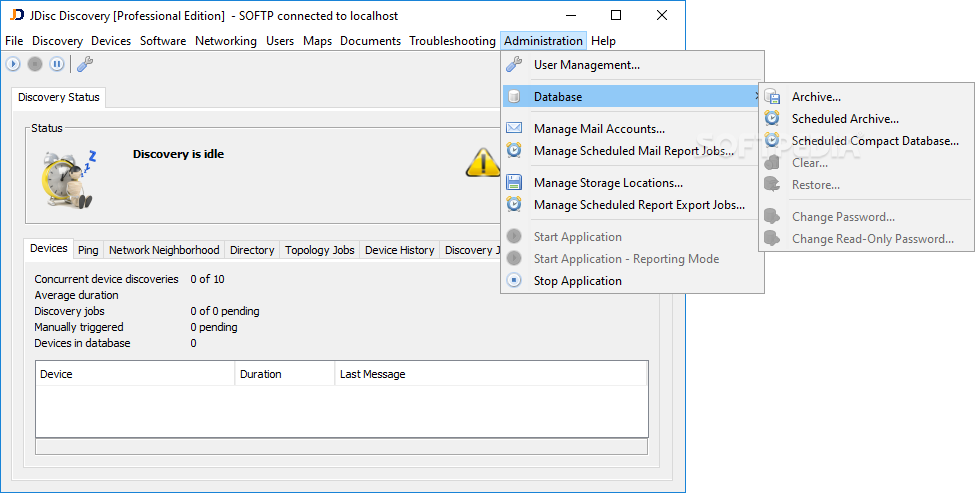Click the sleeping alarm clock idle image
This screenshot has width=975, height=493.
[68, 178]
